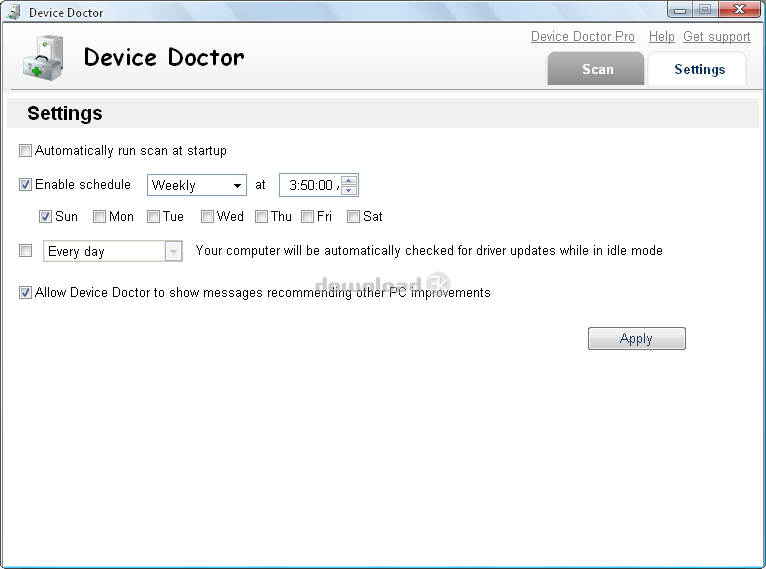766x569 pixels.
Task: Click the Apply button
Action: pyautogui.click(x=637, y=338)
